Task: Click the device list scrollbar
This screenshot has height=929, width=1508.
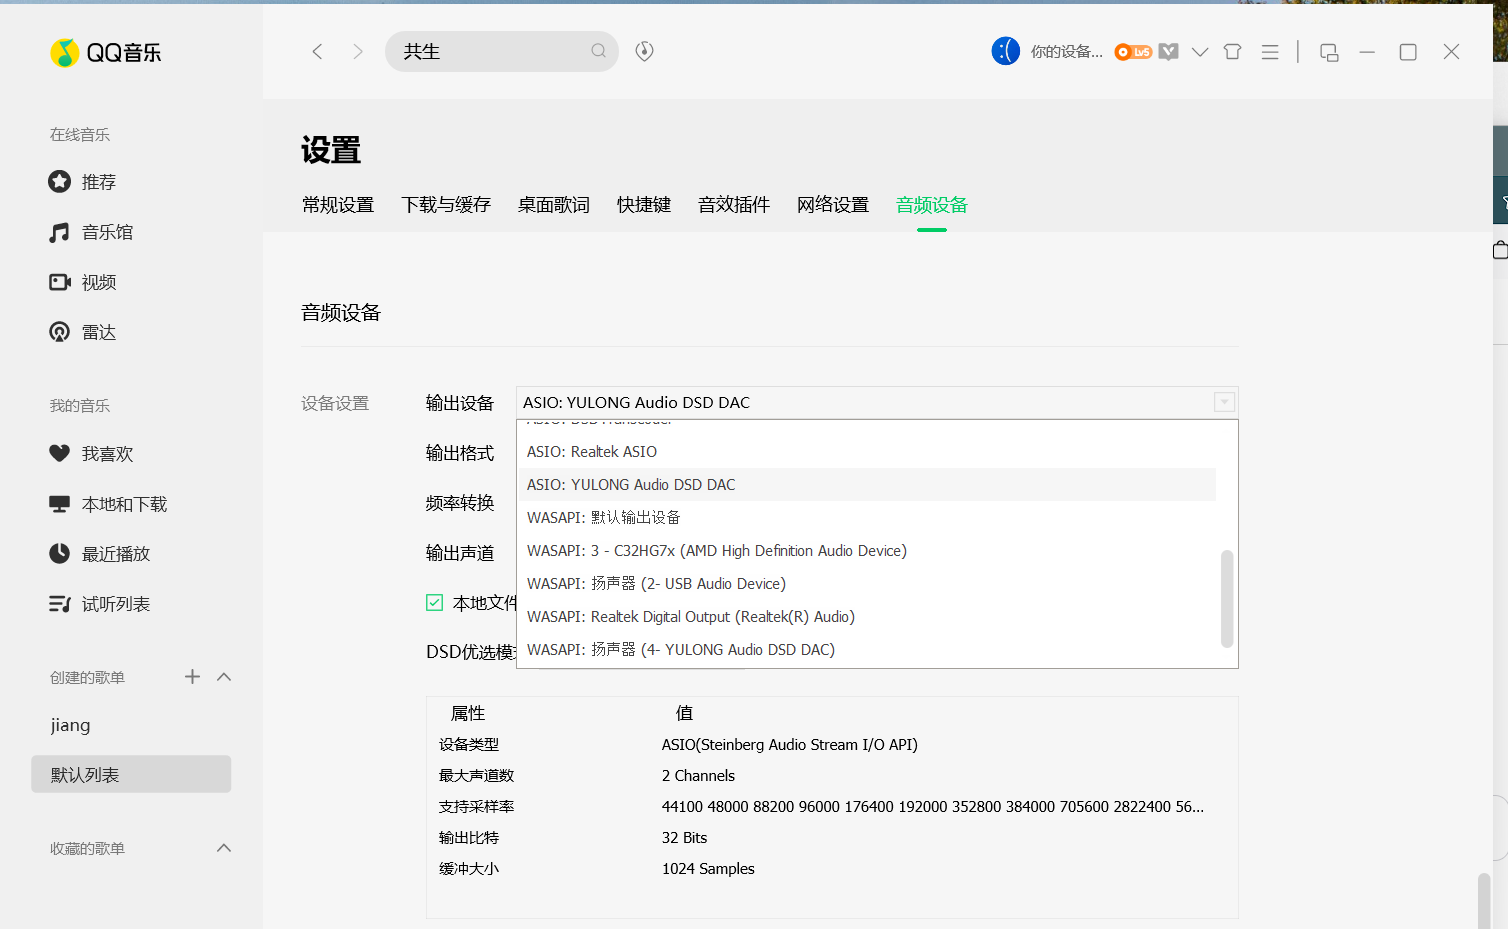Action: pyautogui.click(x=1227, y=598)
